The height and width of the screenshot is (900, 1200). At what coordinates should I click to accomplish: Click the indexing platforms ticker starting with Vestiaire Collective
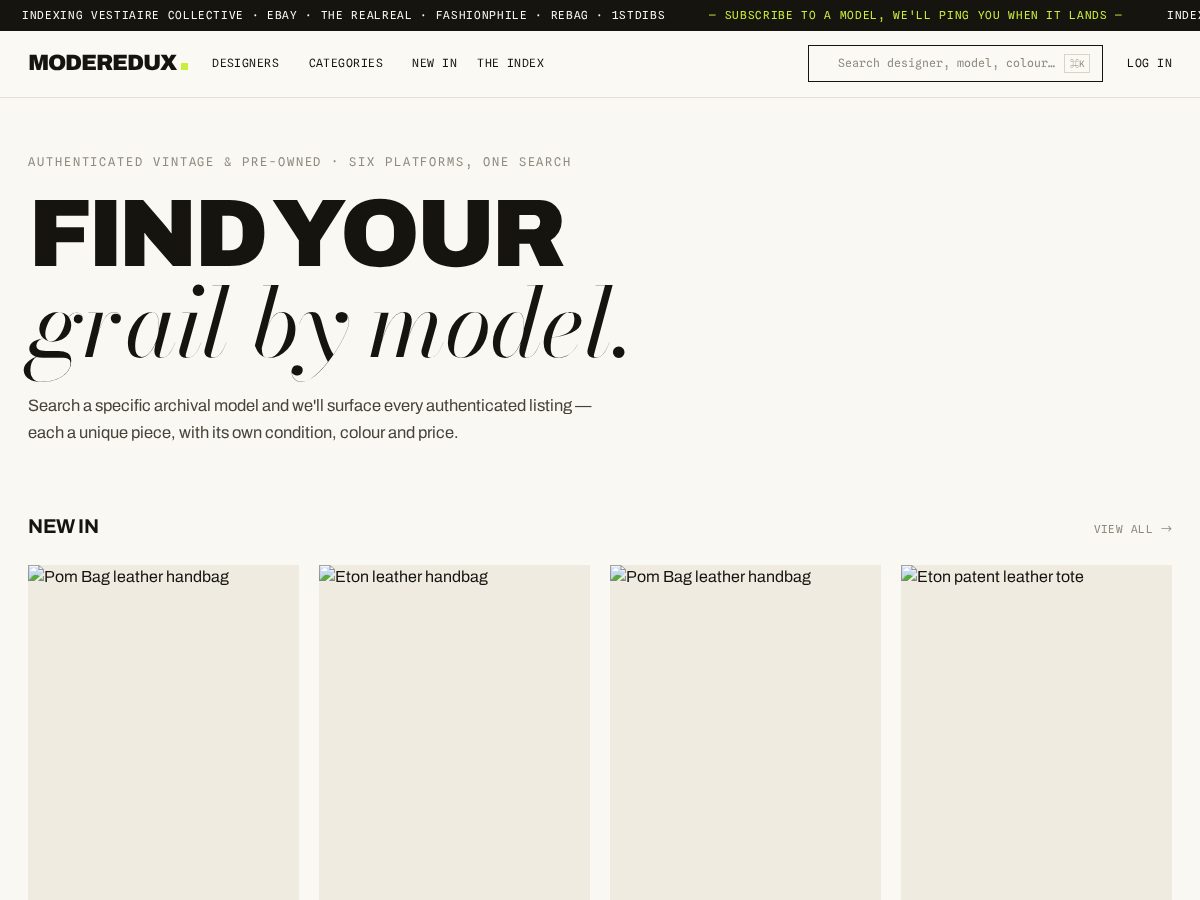click(x=343, y=15)
